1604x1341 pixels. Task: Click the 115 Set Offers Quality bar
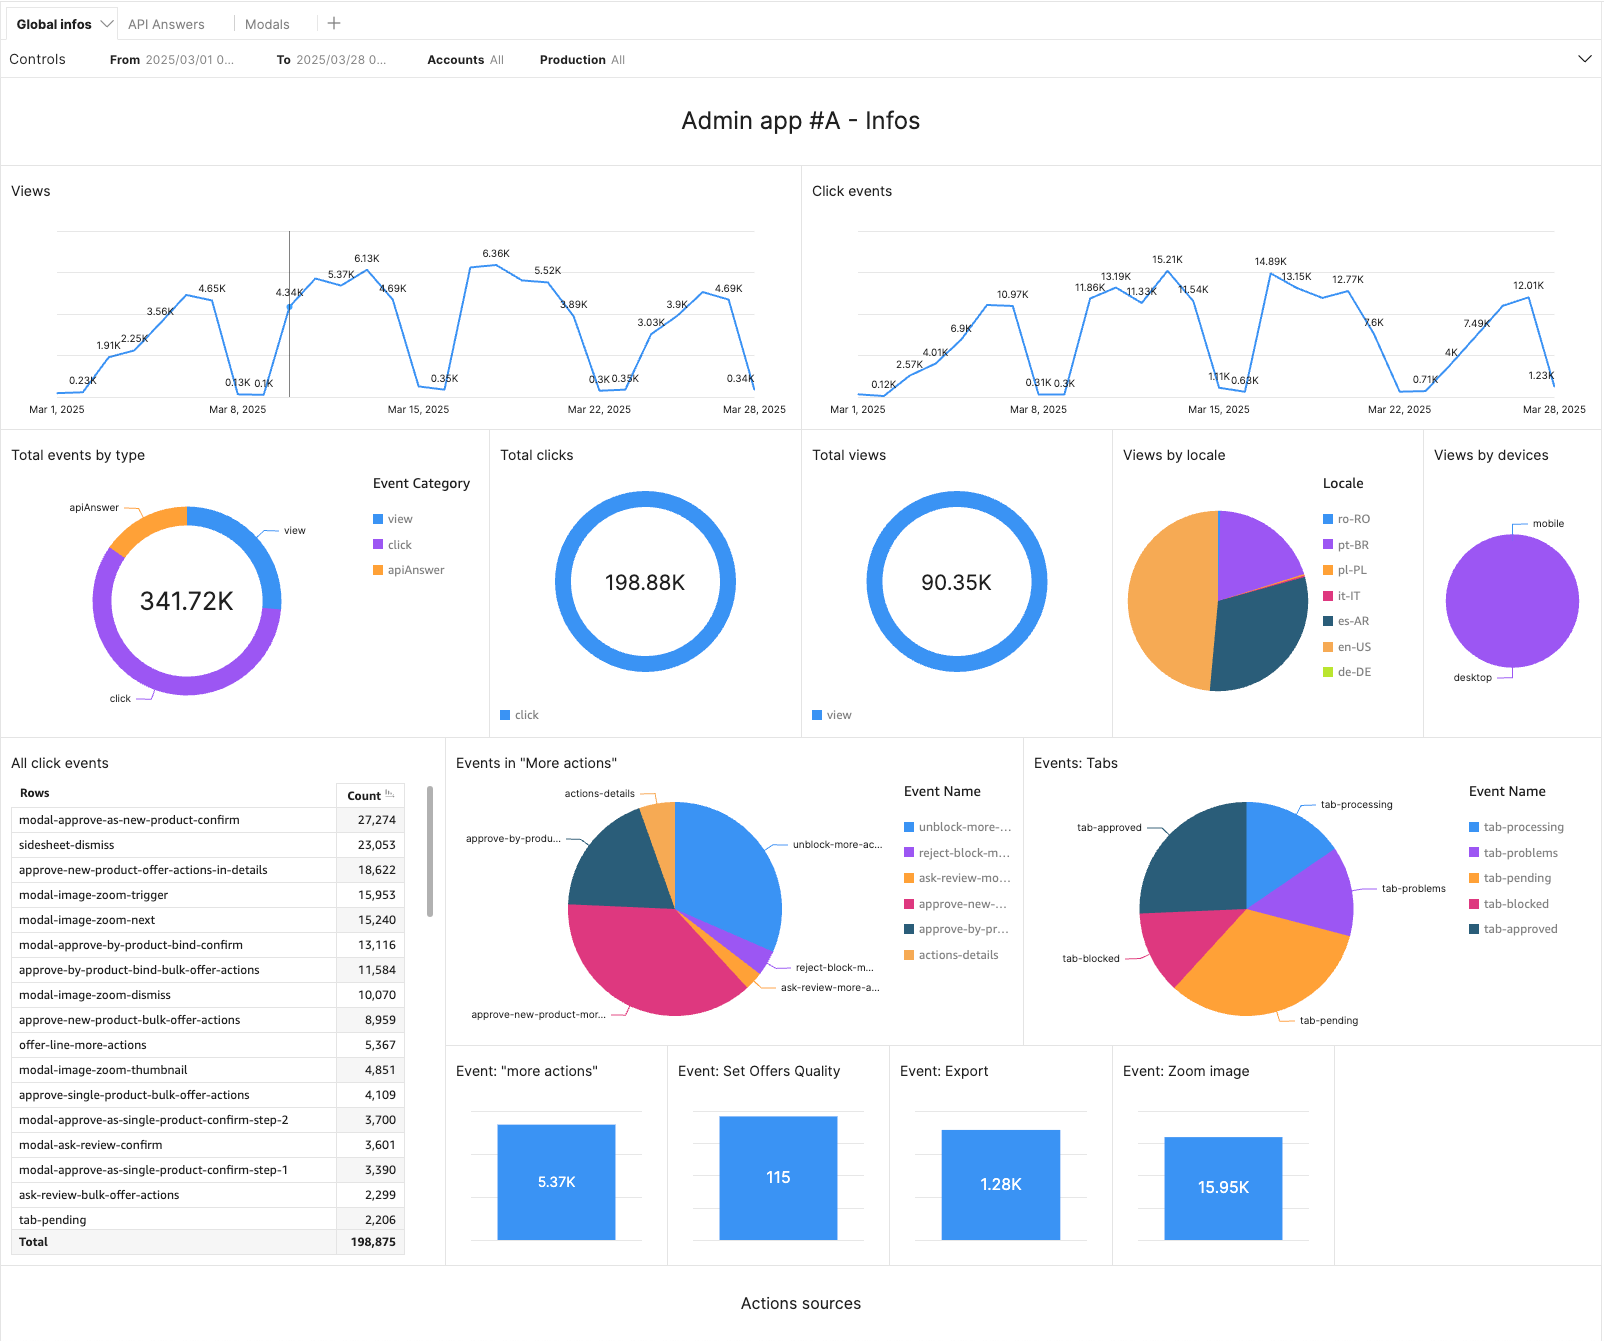778,1178
